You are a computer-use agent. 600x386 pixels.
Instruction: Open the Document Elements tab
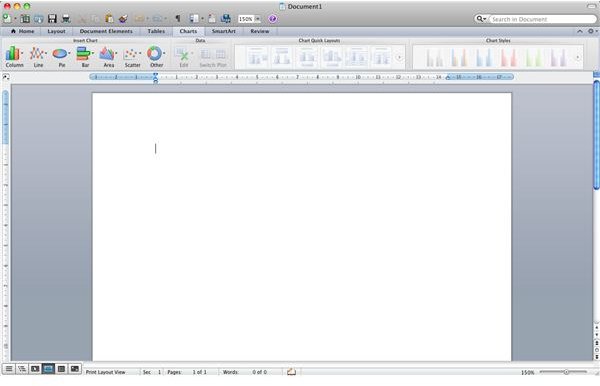click(106, 31)
